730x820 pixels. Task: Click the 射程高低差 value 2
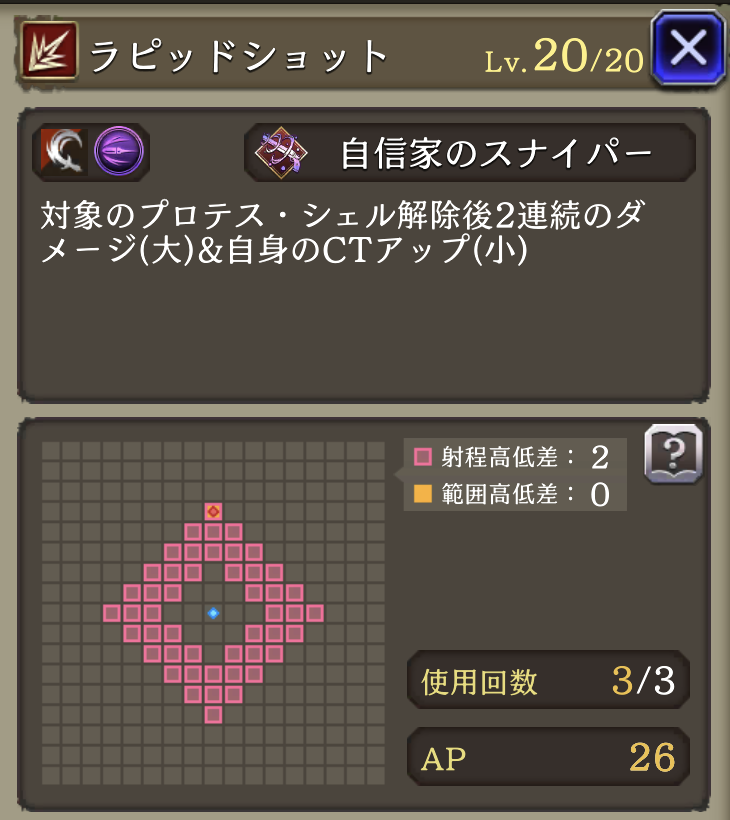(x=600, y=458)
